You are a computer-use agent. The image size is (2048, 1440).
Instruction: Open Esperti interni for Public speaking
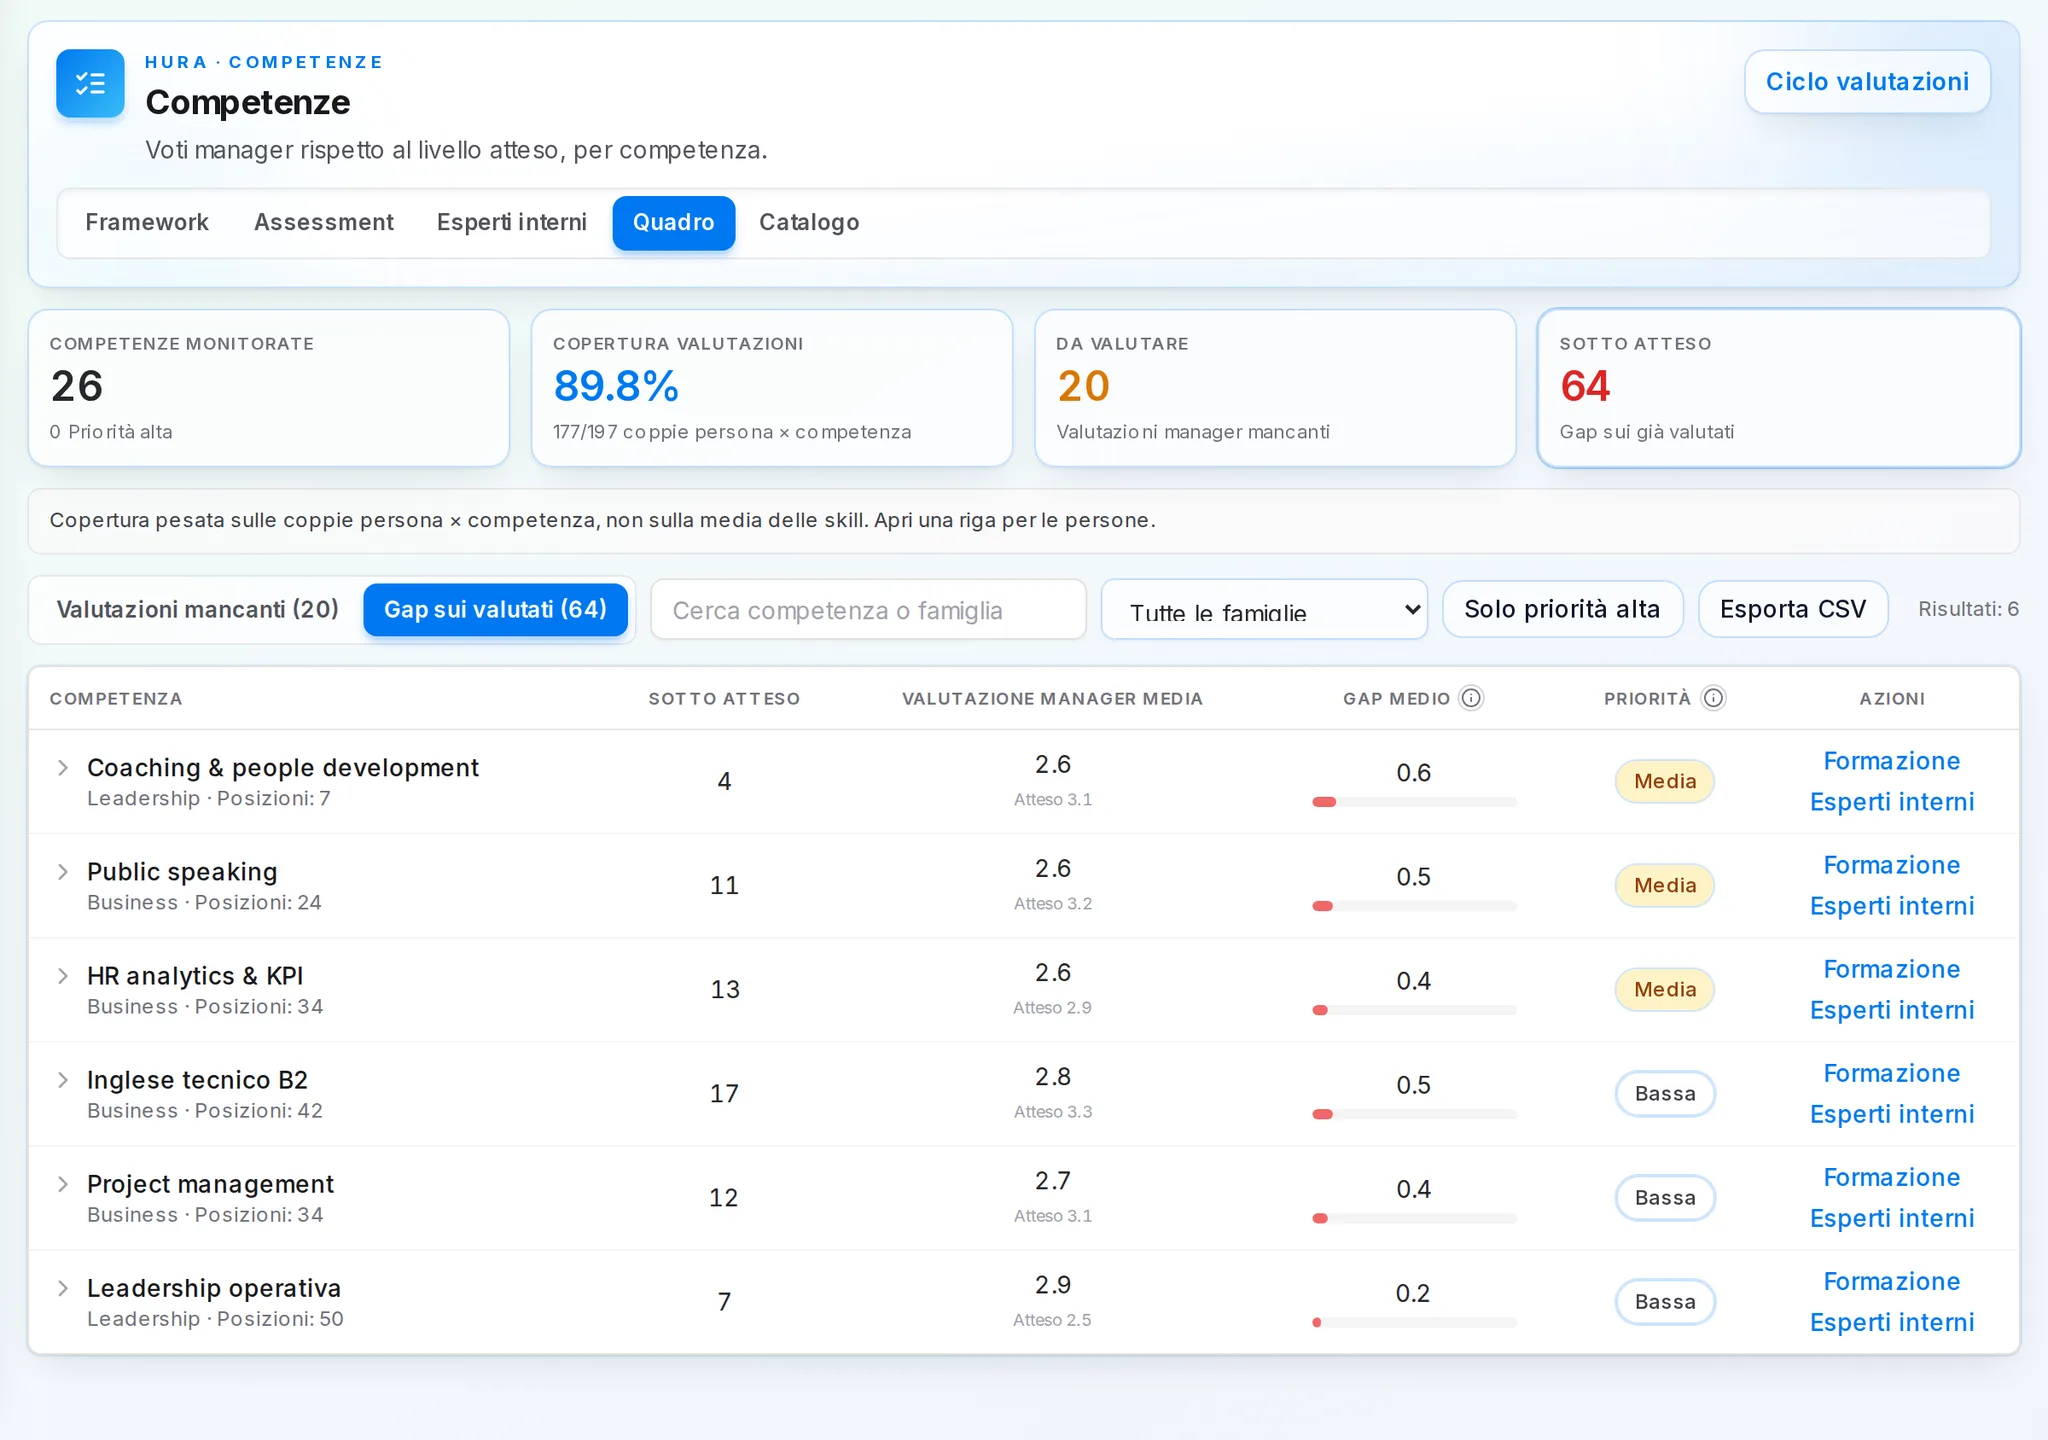pos(1892,906)
